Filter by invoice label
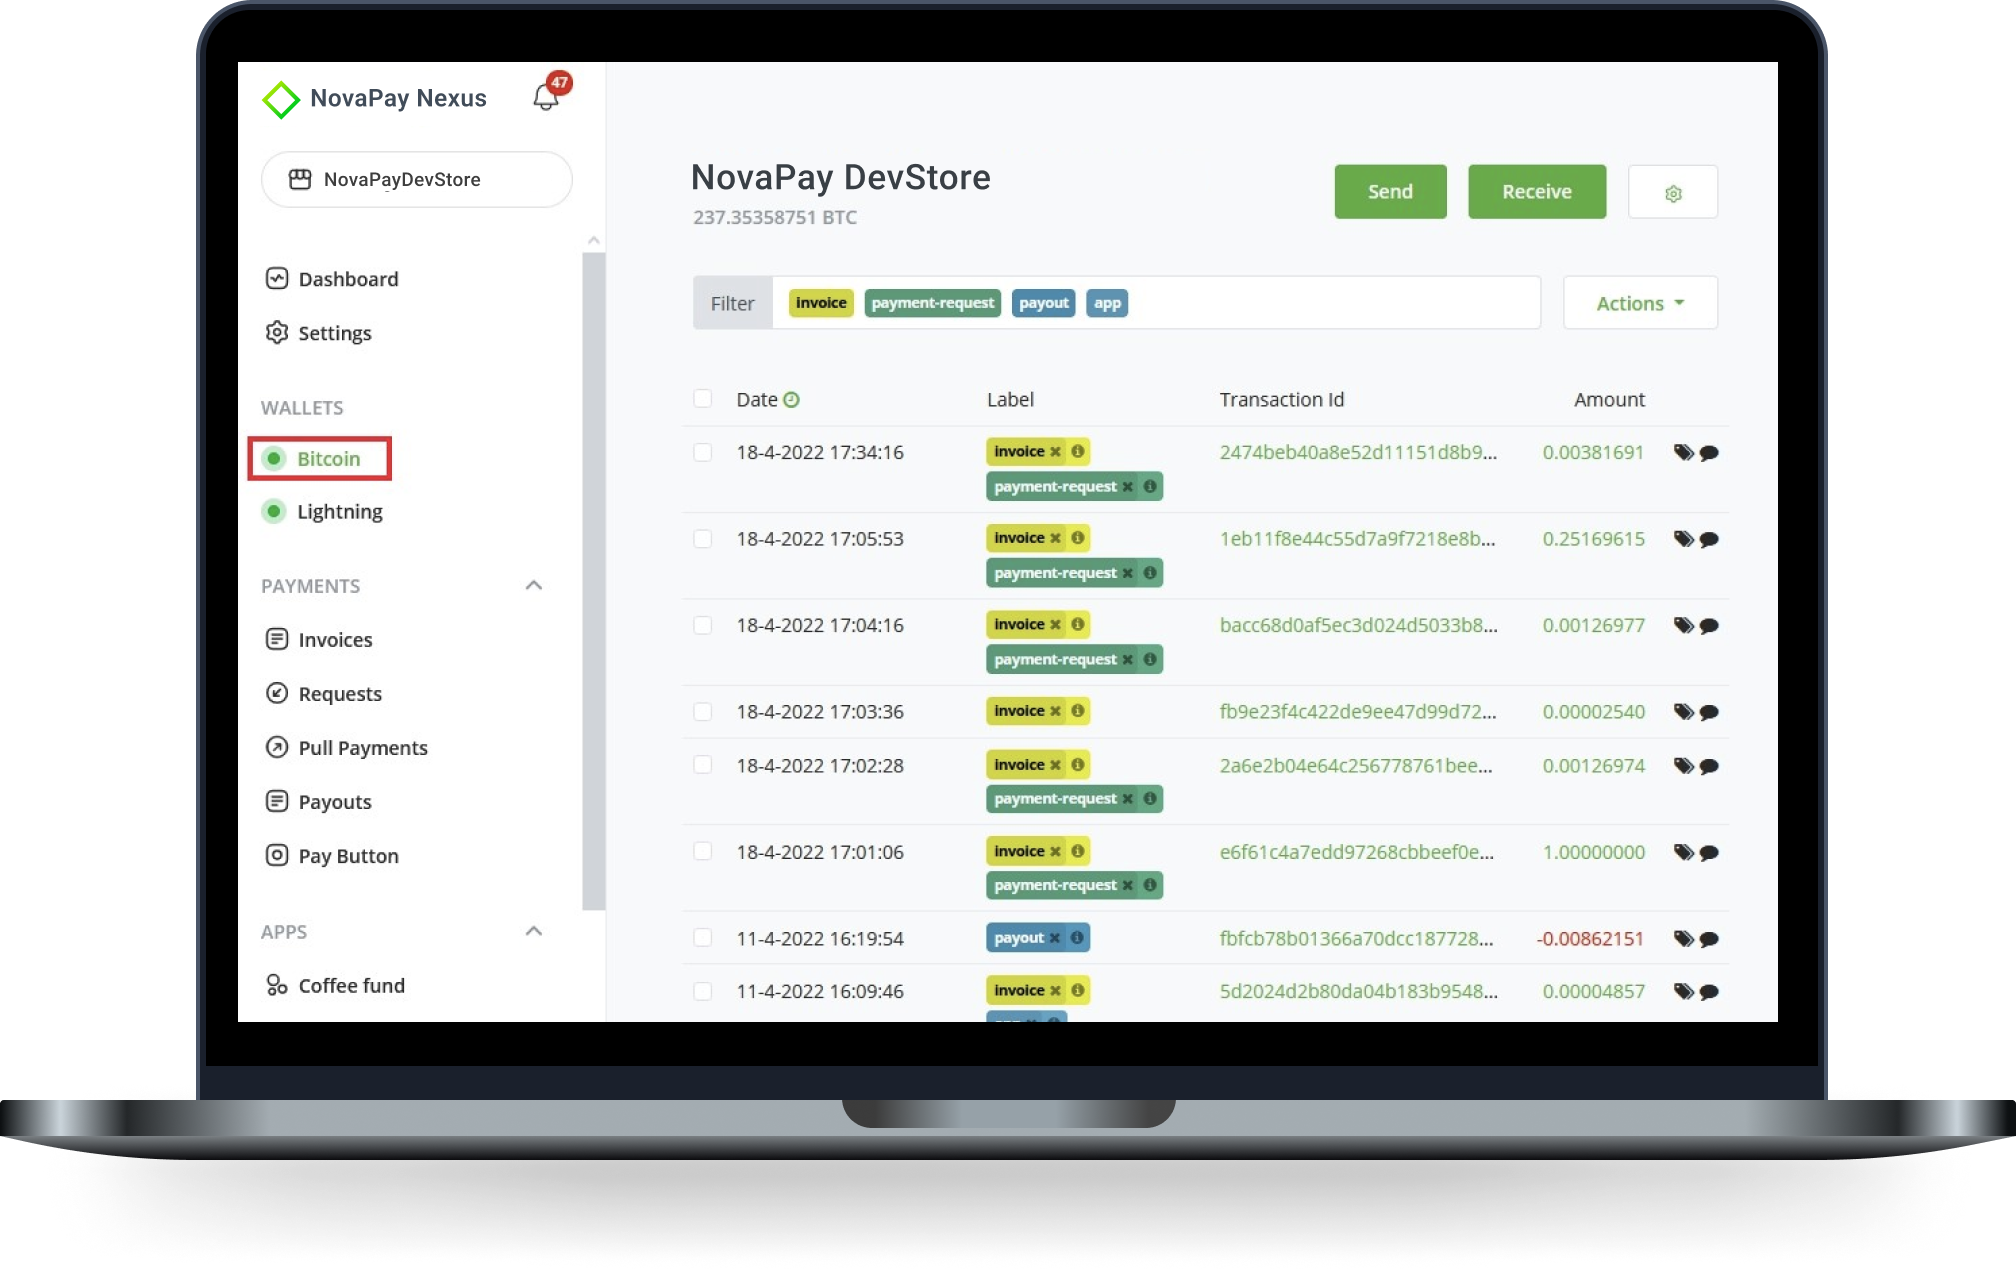 821,303
